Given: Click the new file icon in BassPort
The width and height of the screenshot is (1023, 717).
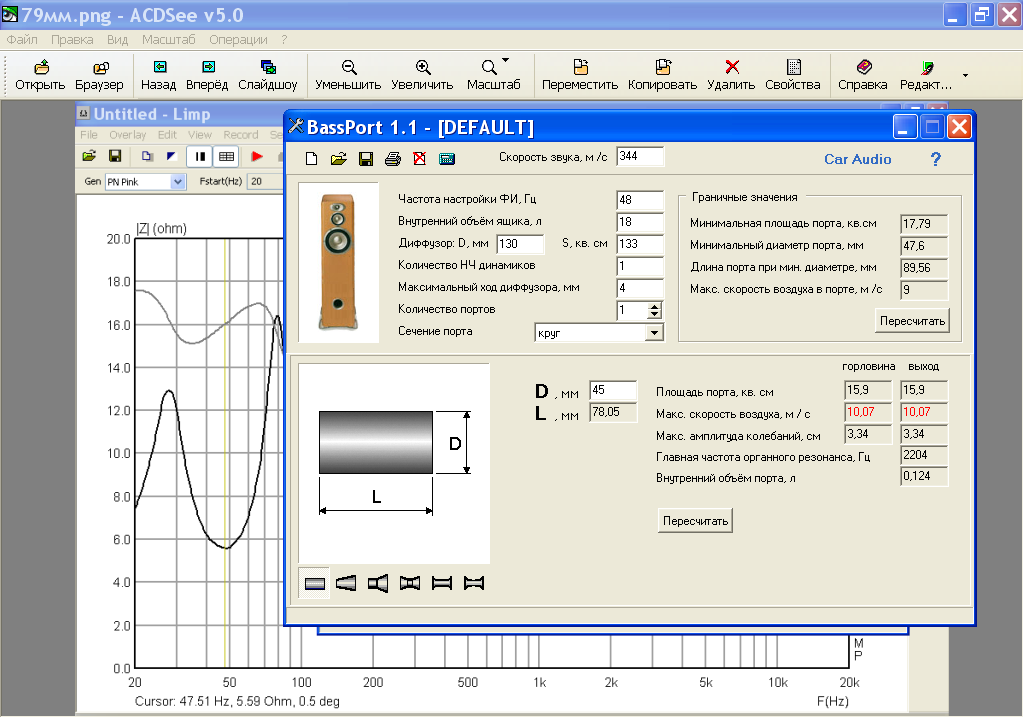Looking at the screenshot, I should [311, 159].
